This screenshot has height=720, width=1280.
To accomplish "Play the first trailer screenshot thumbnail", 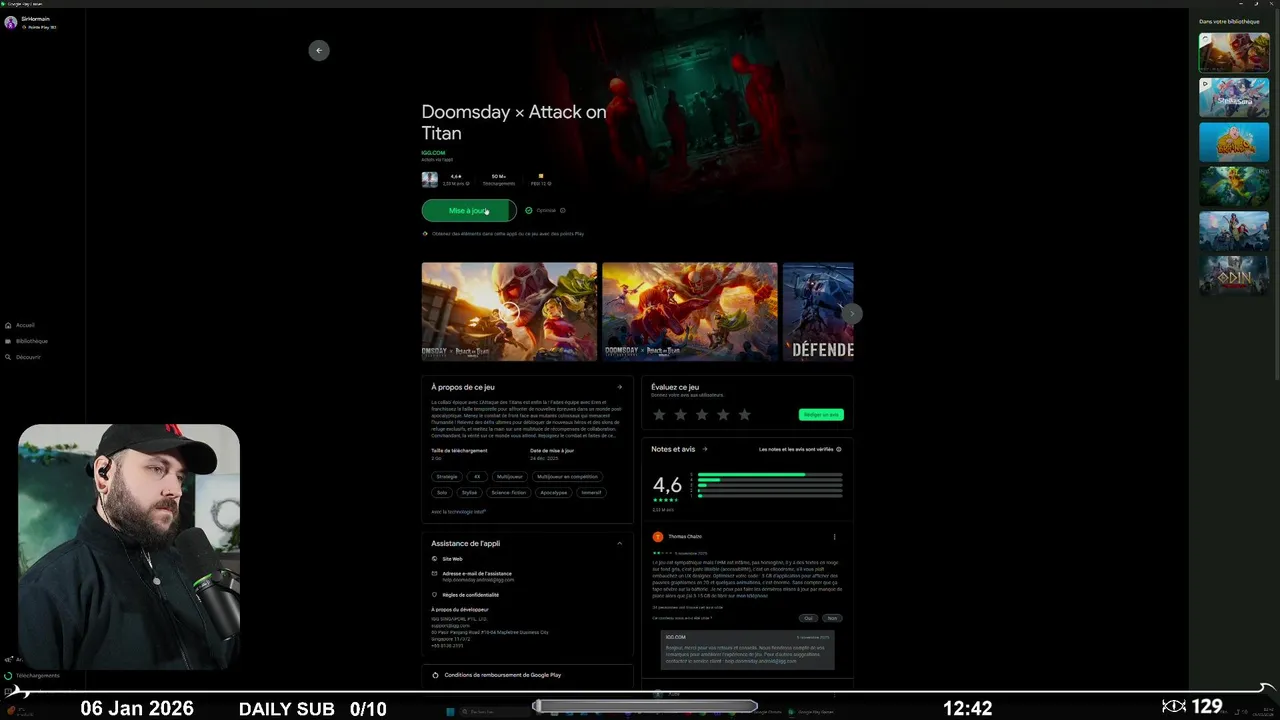I will click(509, 311).
